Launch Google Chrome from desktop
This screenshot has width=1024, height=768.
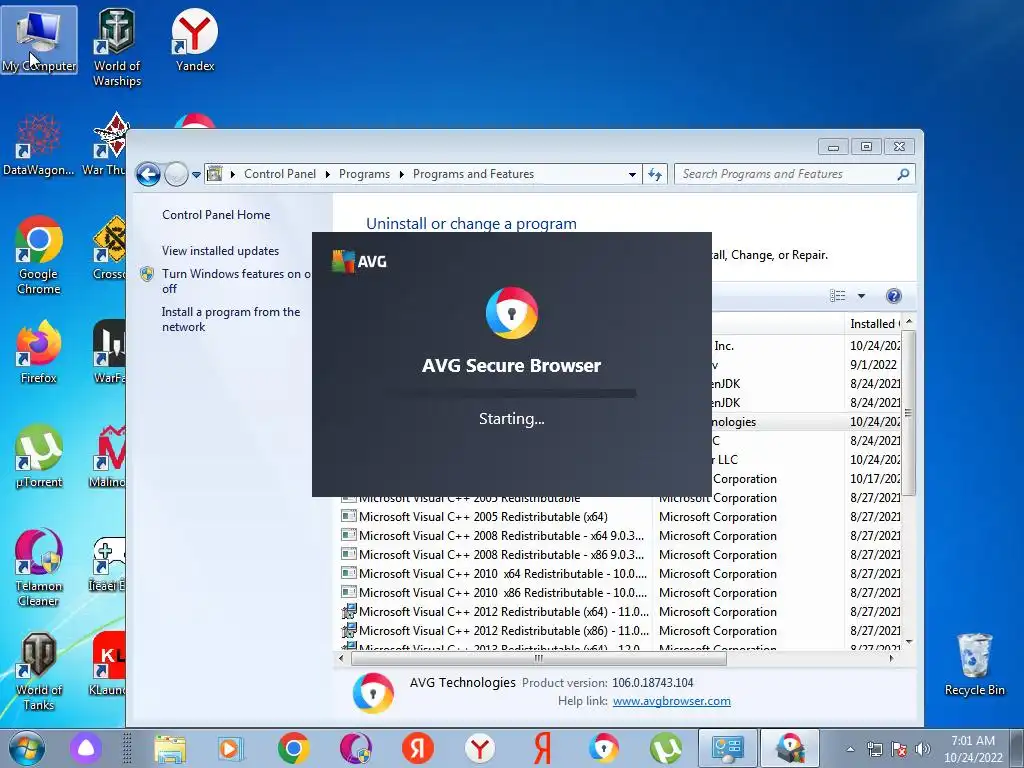point(39,255)
